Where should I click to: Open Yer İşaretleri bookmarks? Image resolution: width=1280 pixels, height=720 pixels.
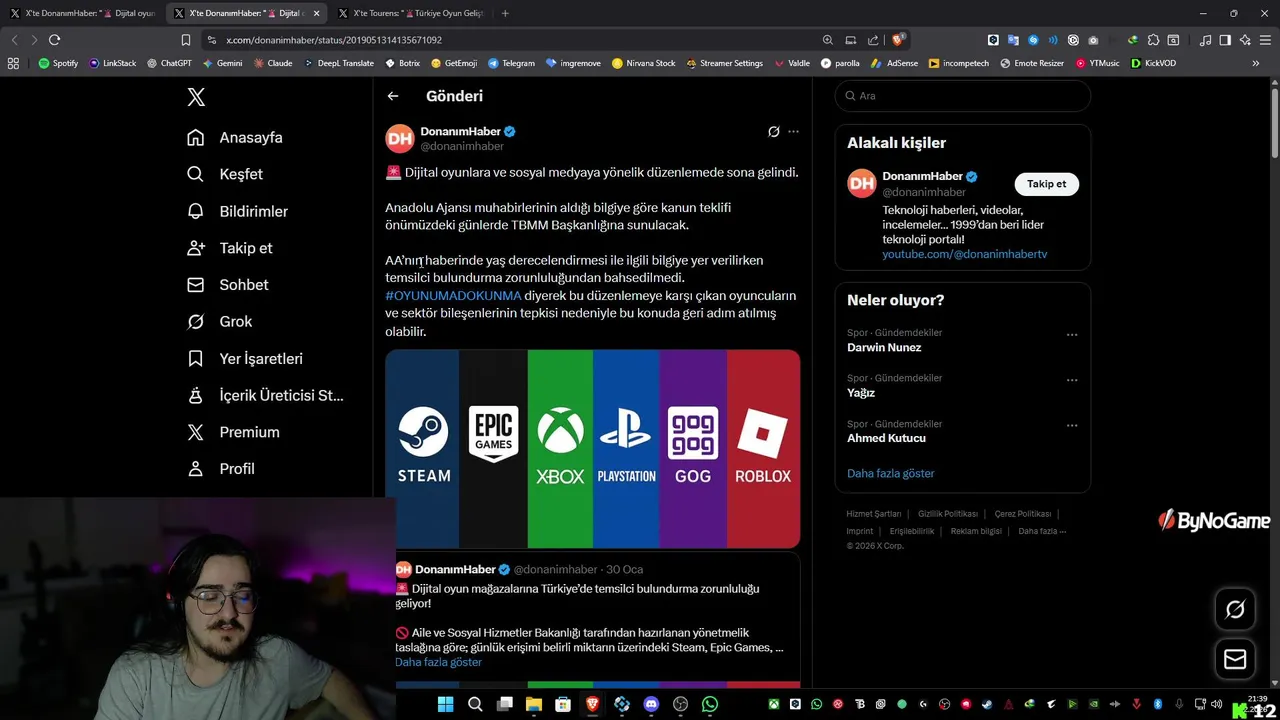[244, 358]
